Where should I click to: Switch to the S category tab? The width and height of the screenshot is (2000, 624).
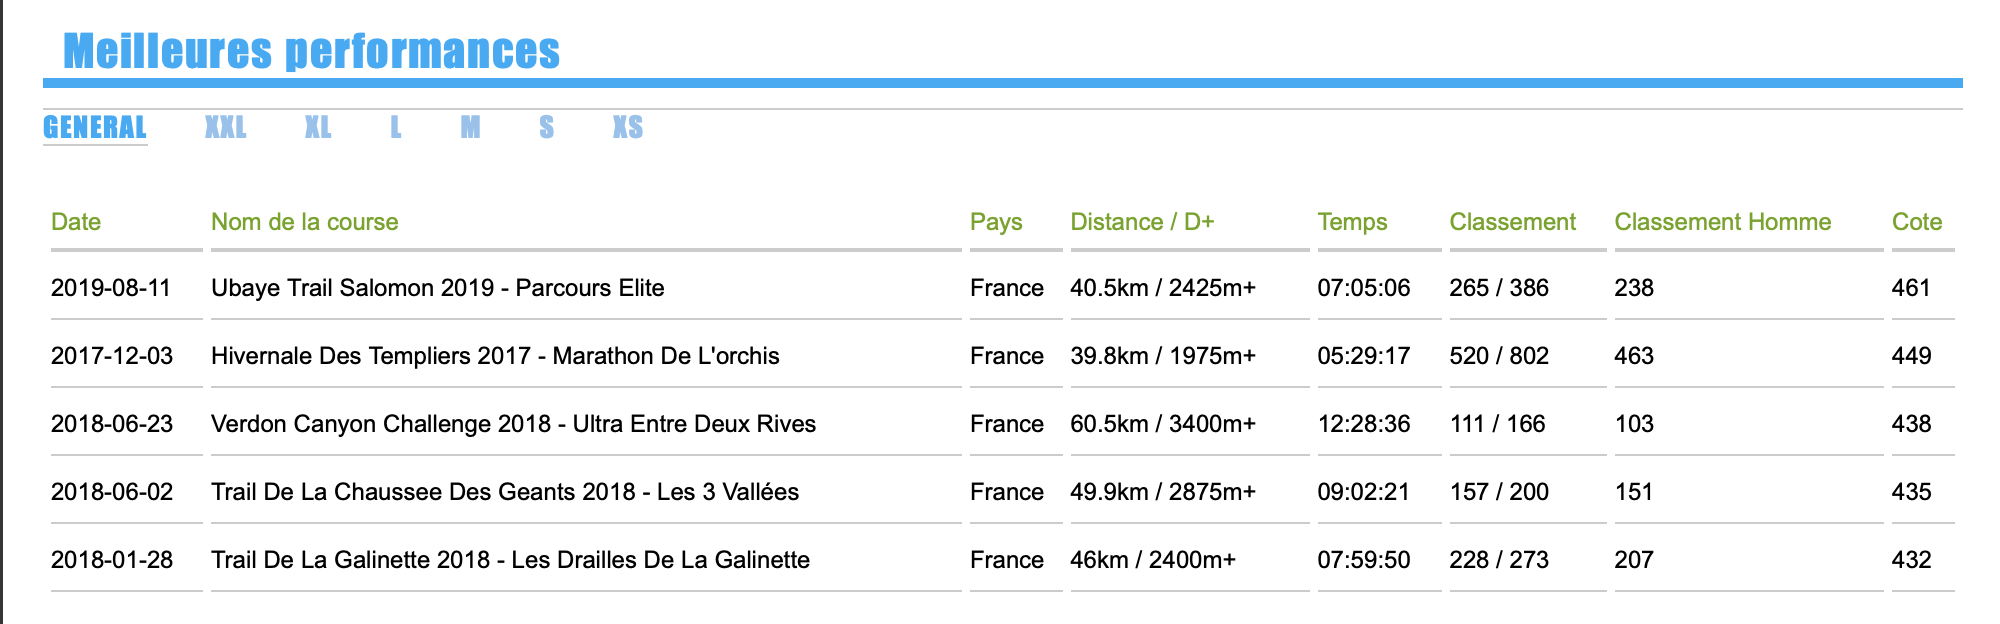[546, 127]
